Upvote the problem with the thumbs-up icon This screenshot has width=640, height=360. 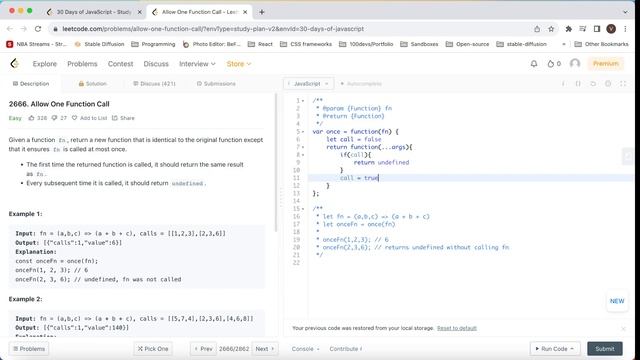coord(31,118)
